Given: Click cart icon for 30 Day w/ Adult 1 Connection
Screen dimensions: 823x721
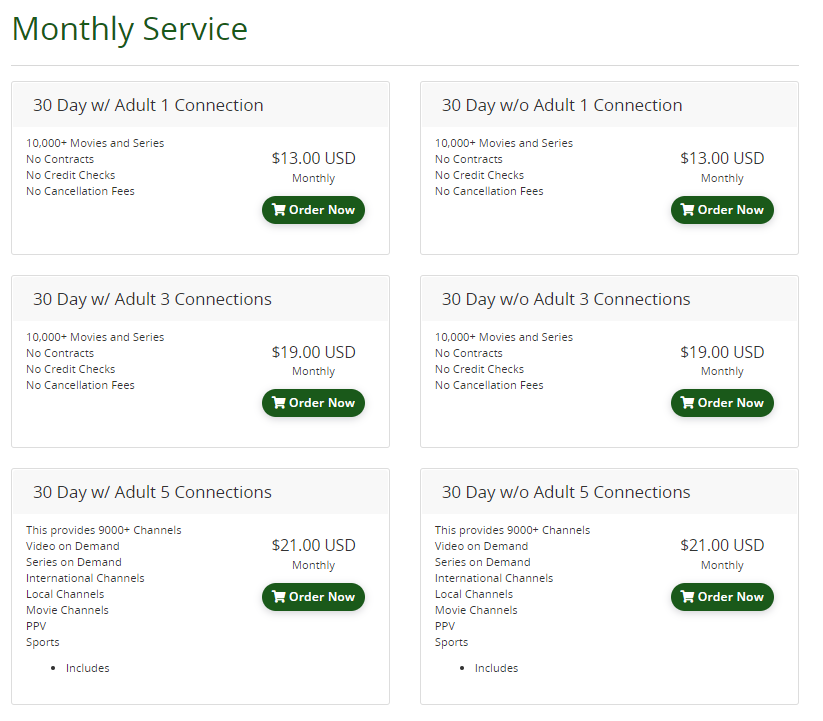Looking at the screenshot, I should tap(279, 210).
